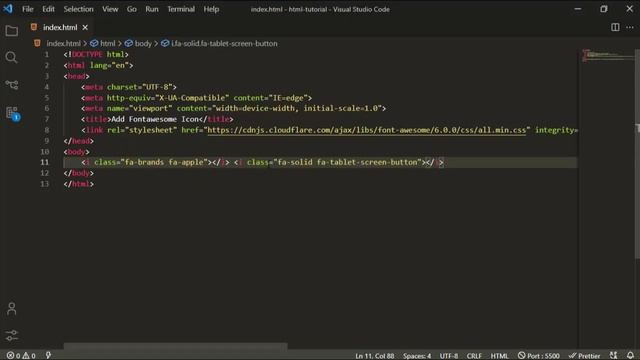The image size is (640, 360).
Task: Open the Selection menu
Action: pyautogui.click(x=78, y=9)
